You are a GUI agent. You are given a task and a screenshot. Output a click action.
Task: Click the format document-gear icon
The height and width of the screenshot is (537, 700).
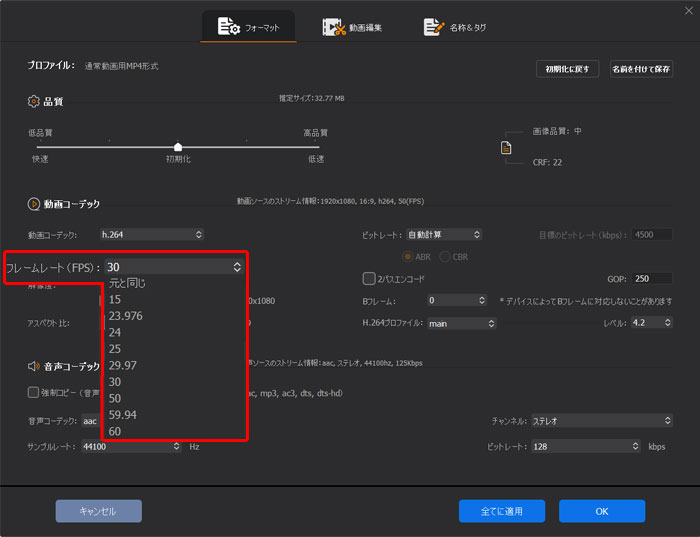[x=228, y=26]
